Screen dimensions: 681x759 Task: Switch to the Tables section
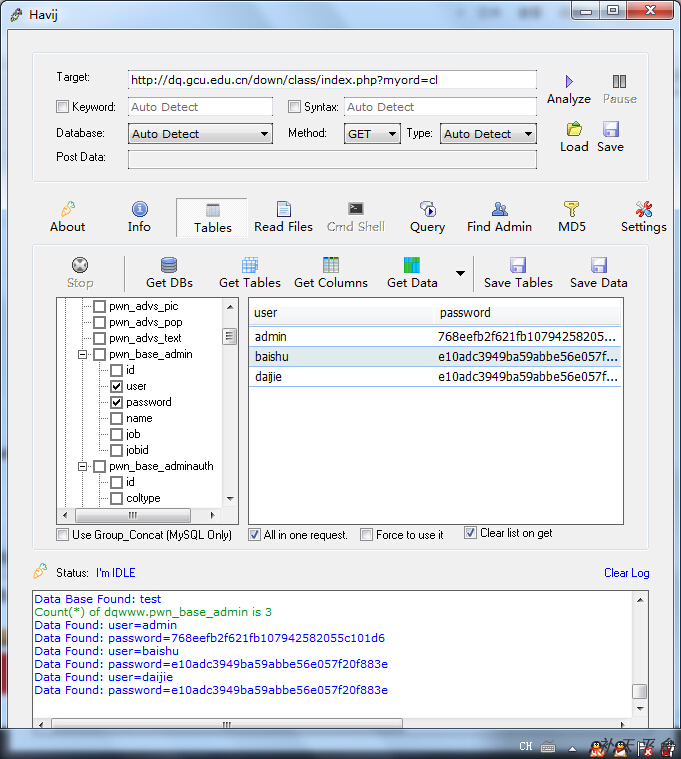(x=212, y=218)
